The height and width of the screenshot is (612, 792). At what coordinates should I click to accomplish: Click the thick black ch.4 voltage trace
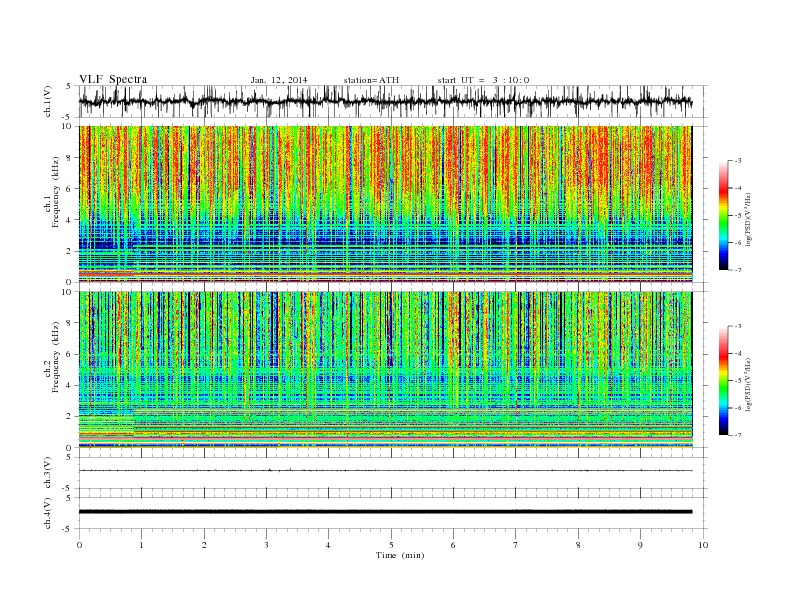point(385,512)
